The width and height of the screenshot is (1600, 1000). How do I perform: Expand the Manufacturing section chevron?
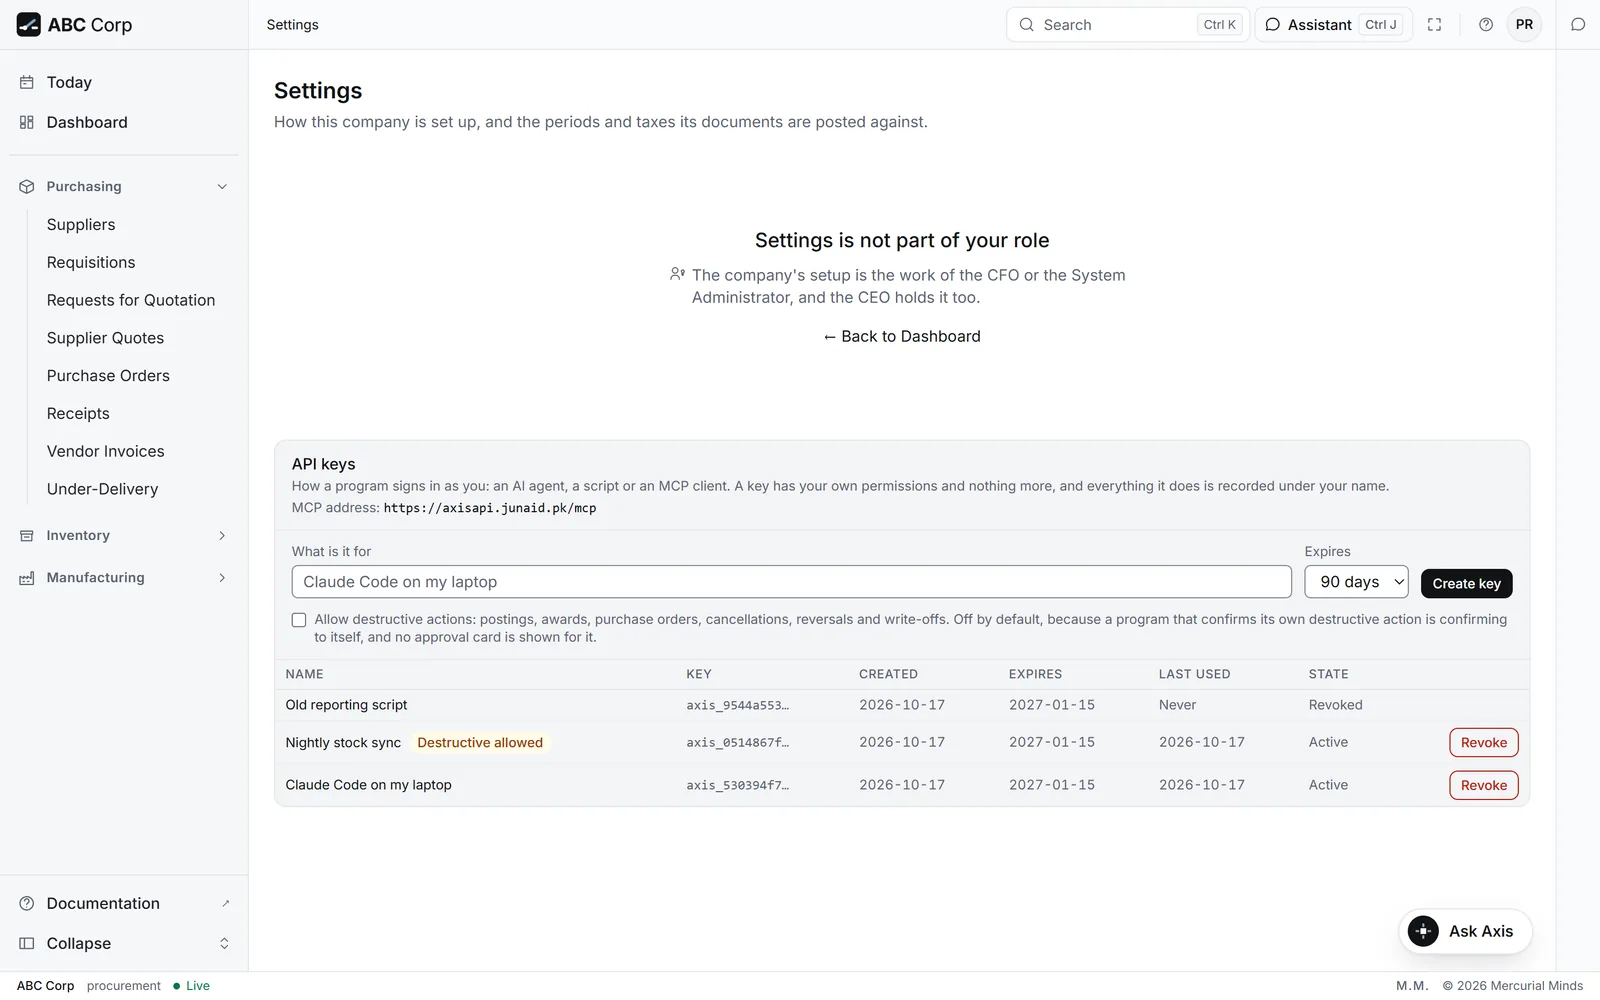222,578
